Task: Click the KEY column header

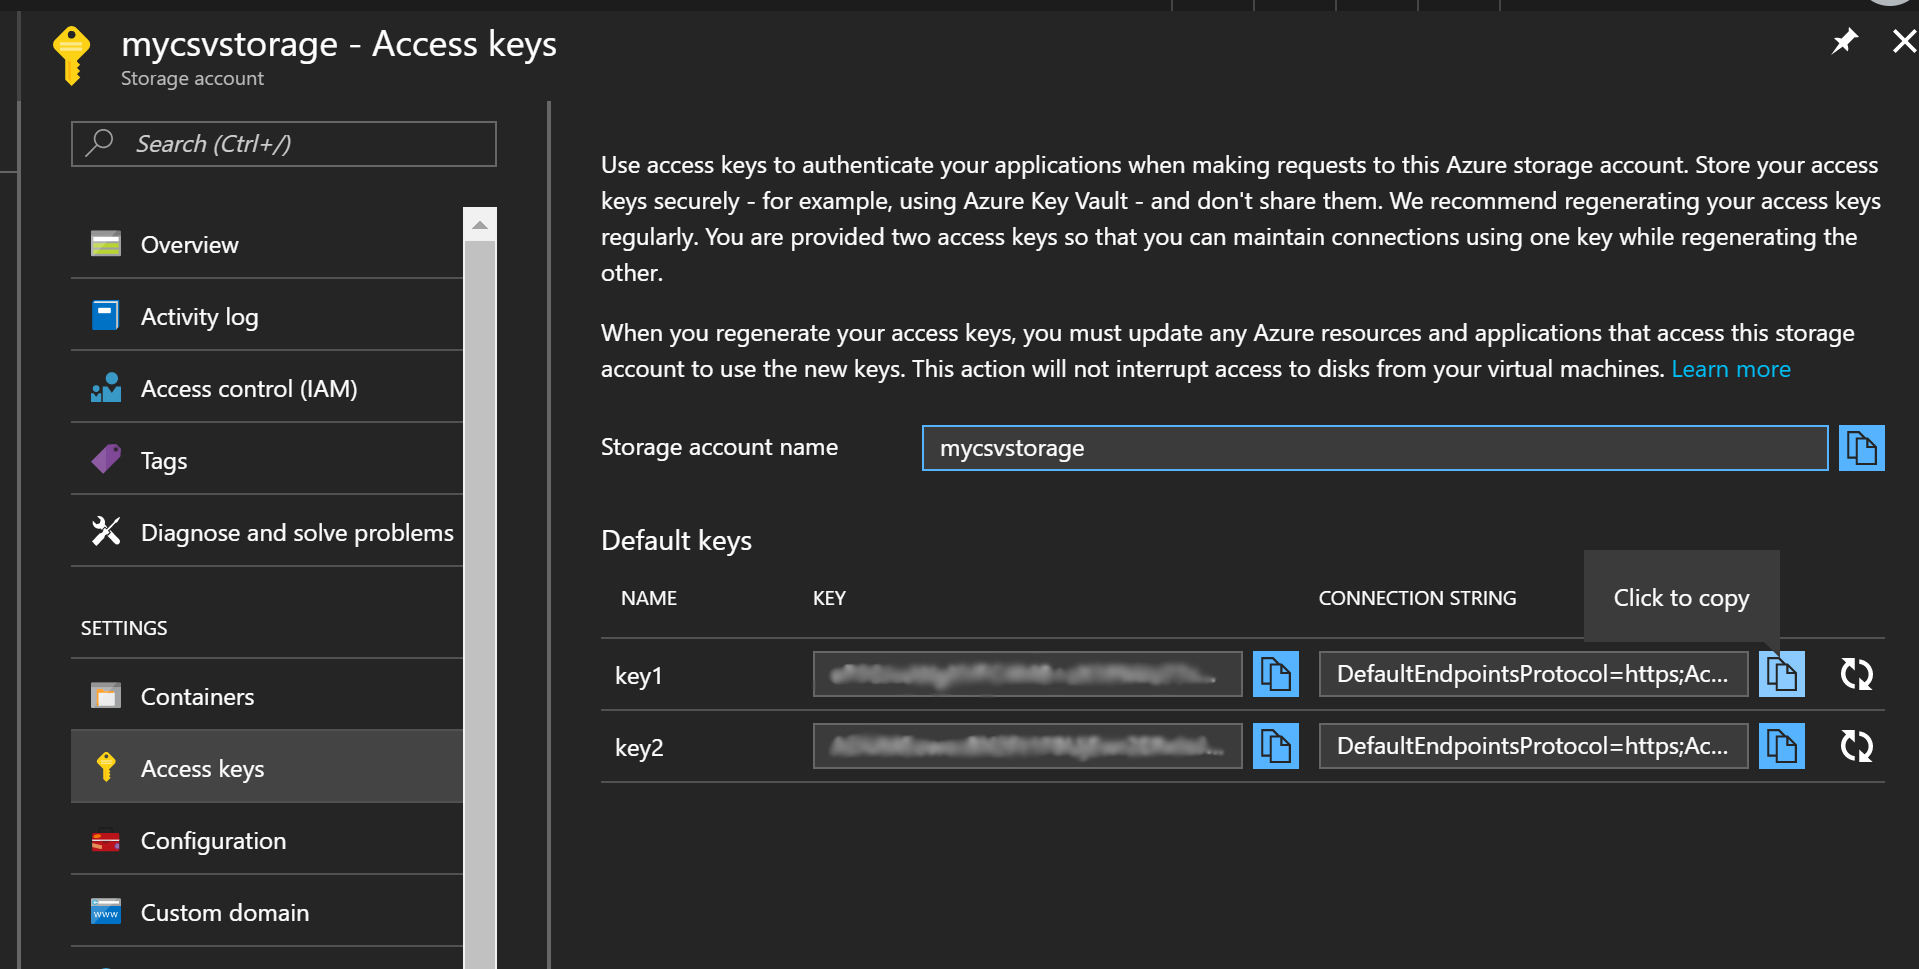Action: click(x=829, y=598)
